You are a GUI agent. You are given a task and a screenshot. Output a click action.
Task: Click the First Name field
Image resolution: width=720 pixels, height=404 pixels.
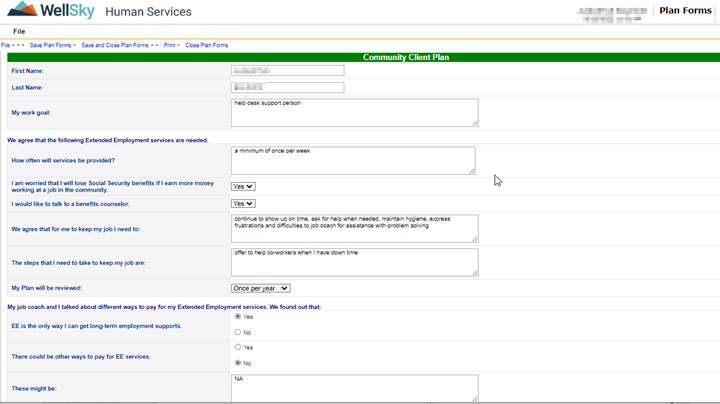tap(287, 71)
